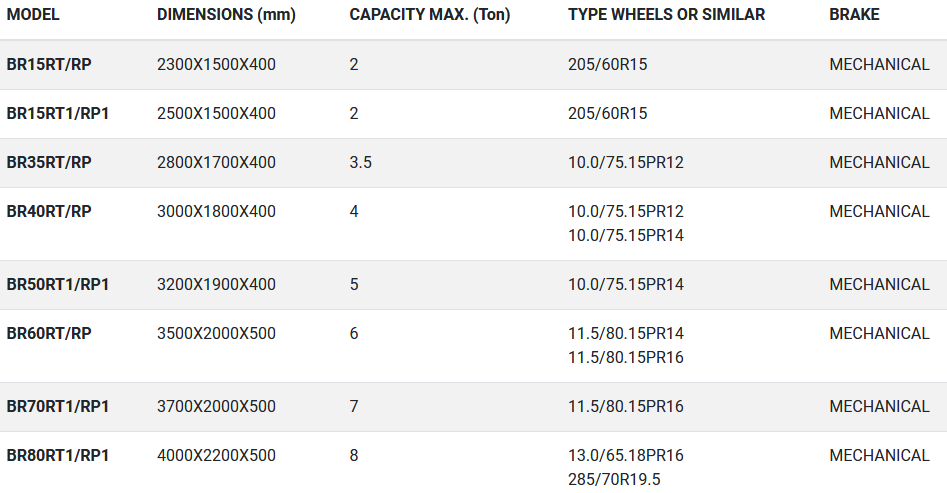Select the BR80RT1/RP1 model cell

pyautogui.click(x=58, y=456)
